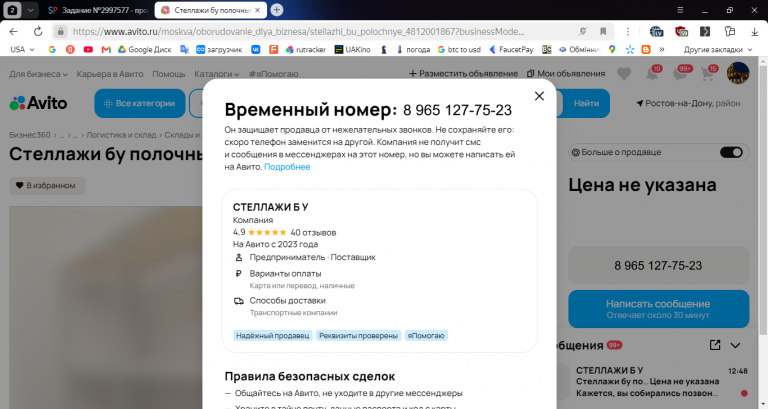Screen dimensions: 768x409
Task: Open the browser hamburger menu
Action: coord(680,10)
